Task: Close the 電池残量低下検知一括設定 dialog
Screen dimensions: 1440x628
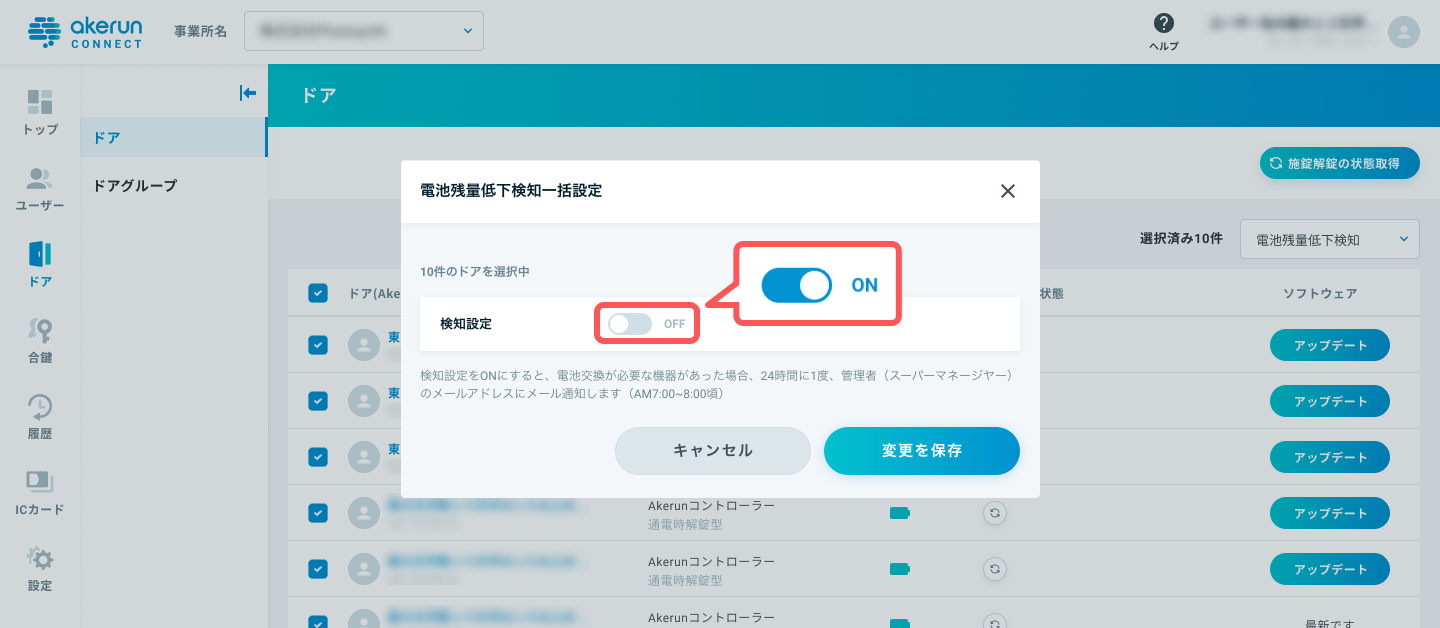Action: tap(1008, 191)
